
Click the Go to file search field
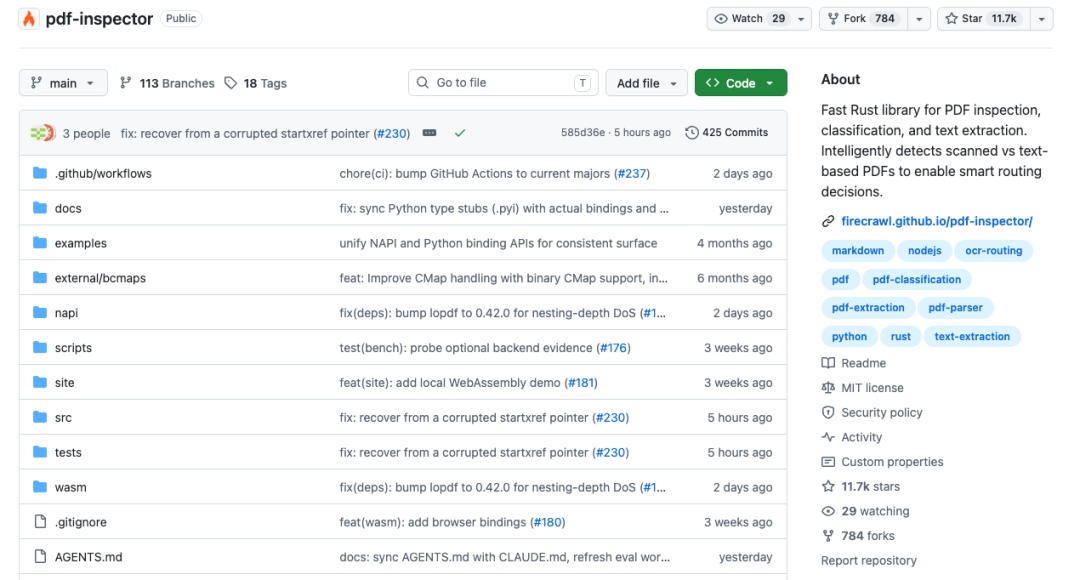(x=503, y=83)
